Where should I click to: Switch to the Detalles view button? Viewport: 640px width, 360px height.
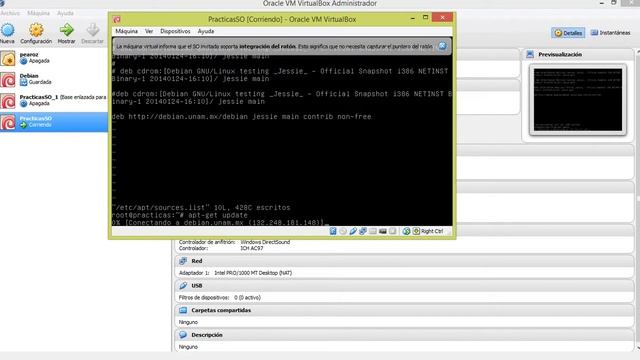(568, 33)
